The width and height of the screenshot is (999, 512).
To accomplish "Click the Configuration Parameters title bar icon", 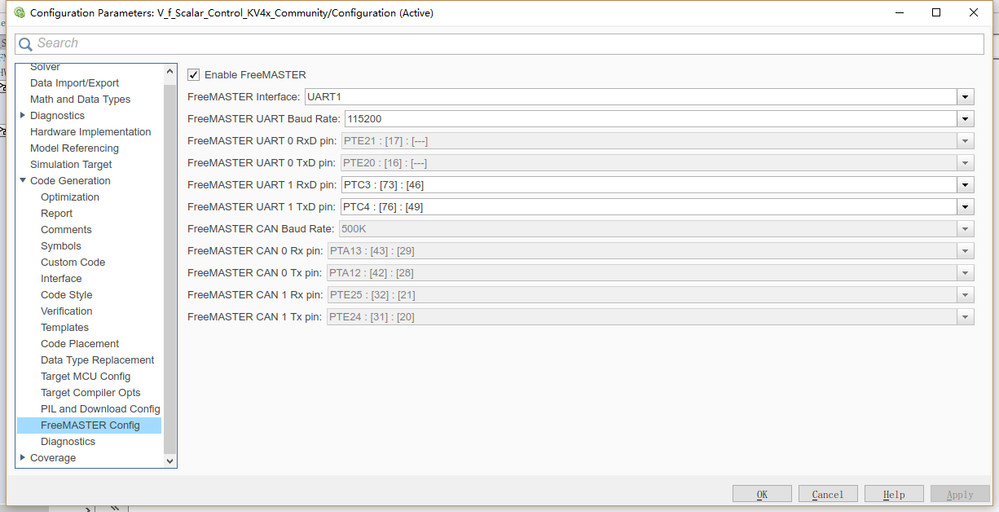I will coord(19,12).
